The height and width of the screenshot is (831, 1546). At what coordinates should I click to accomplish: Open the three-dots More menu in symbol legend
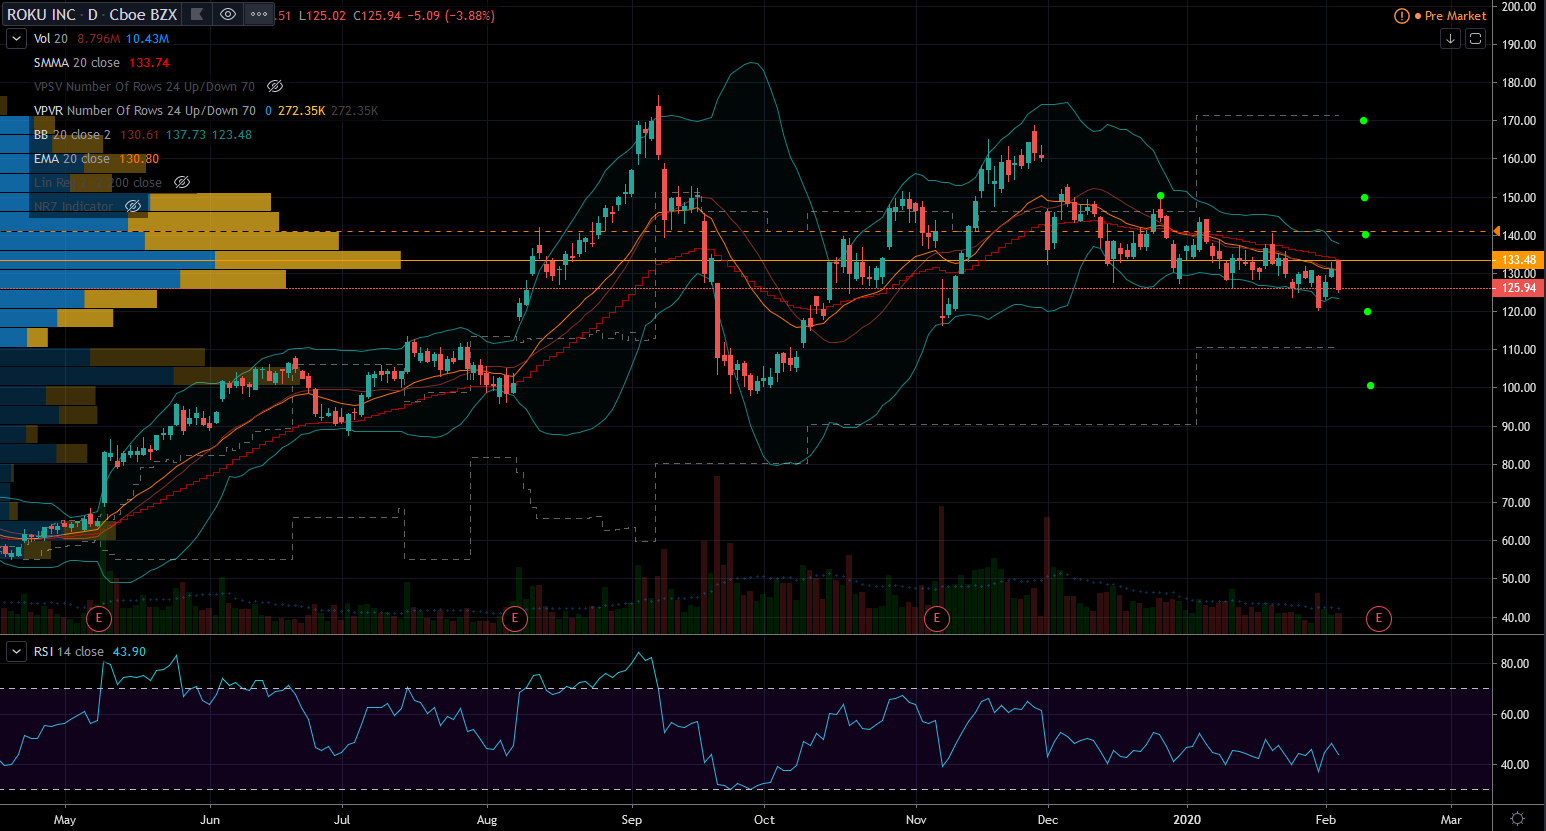pyautogui.click(x=259, y=14)
